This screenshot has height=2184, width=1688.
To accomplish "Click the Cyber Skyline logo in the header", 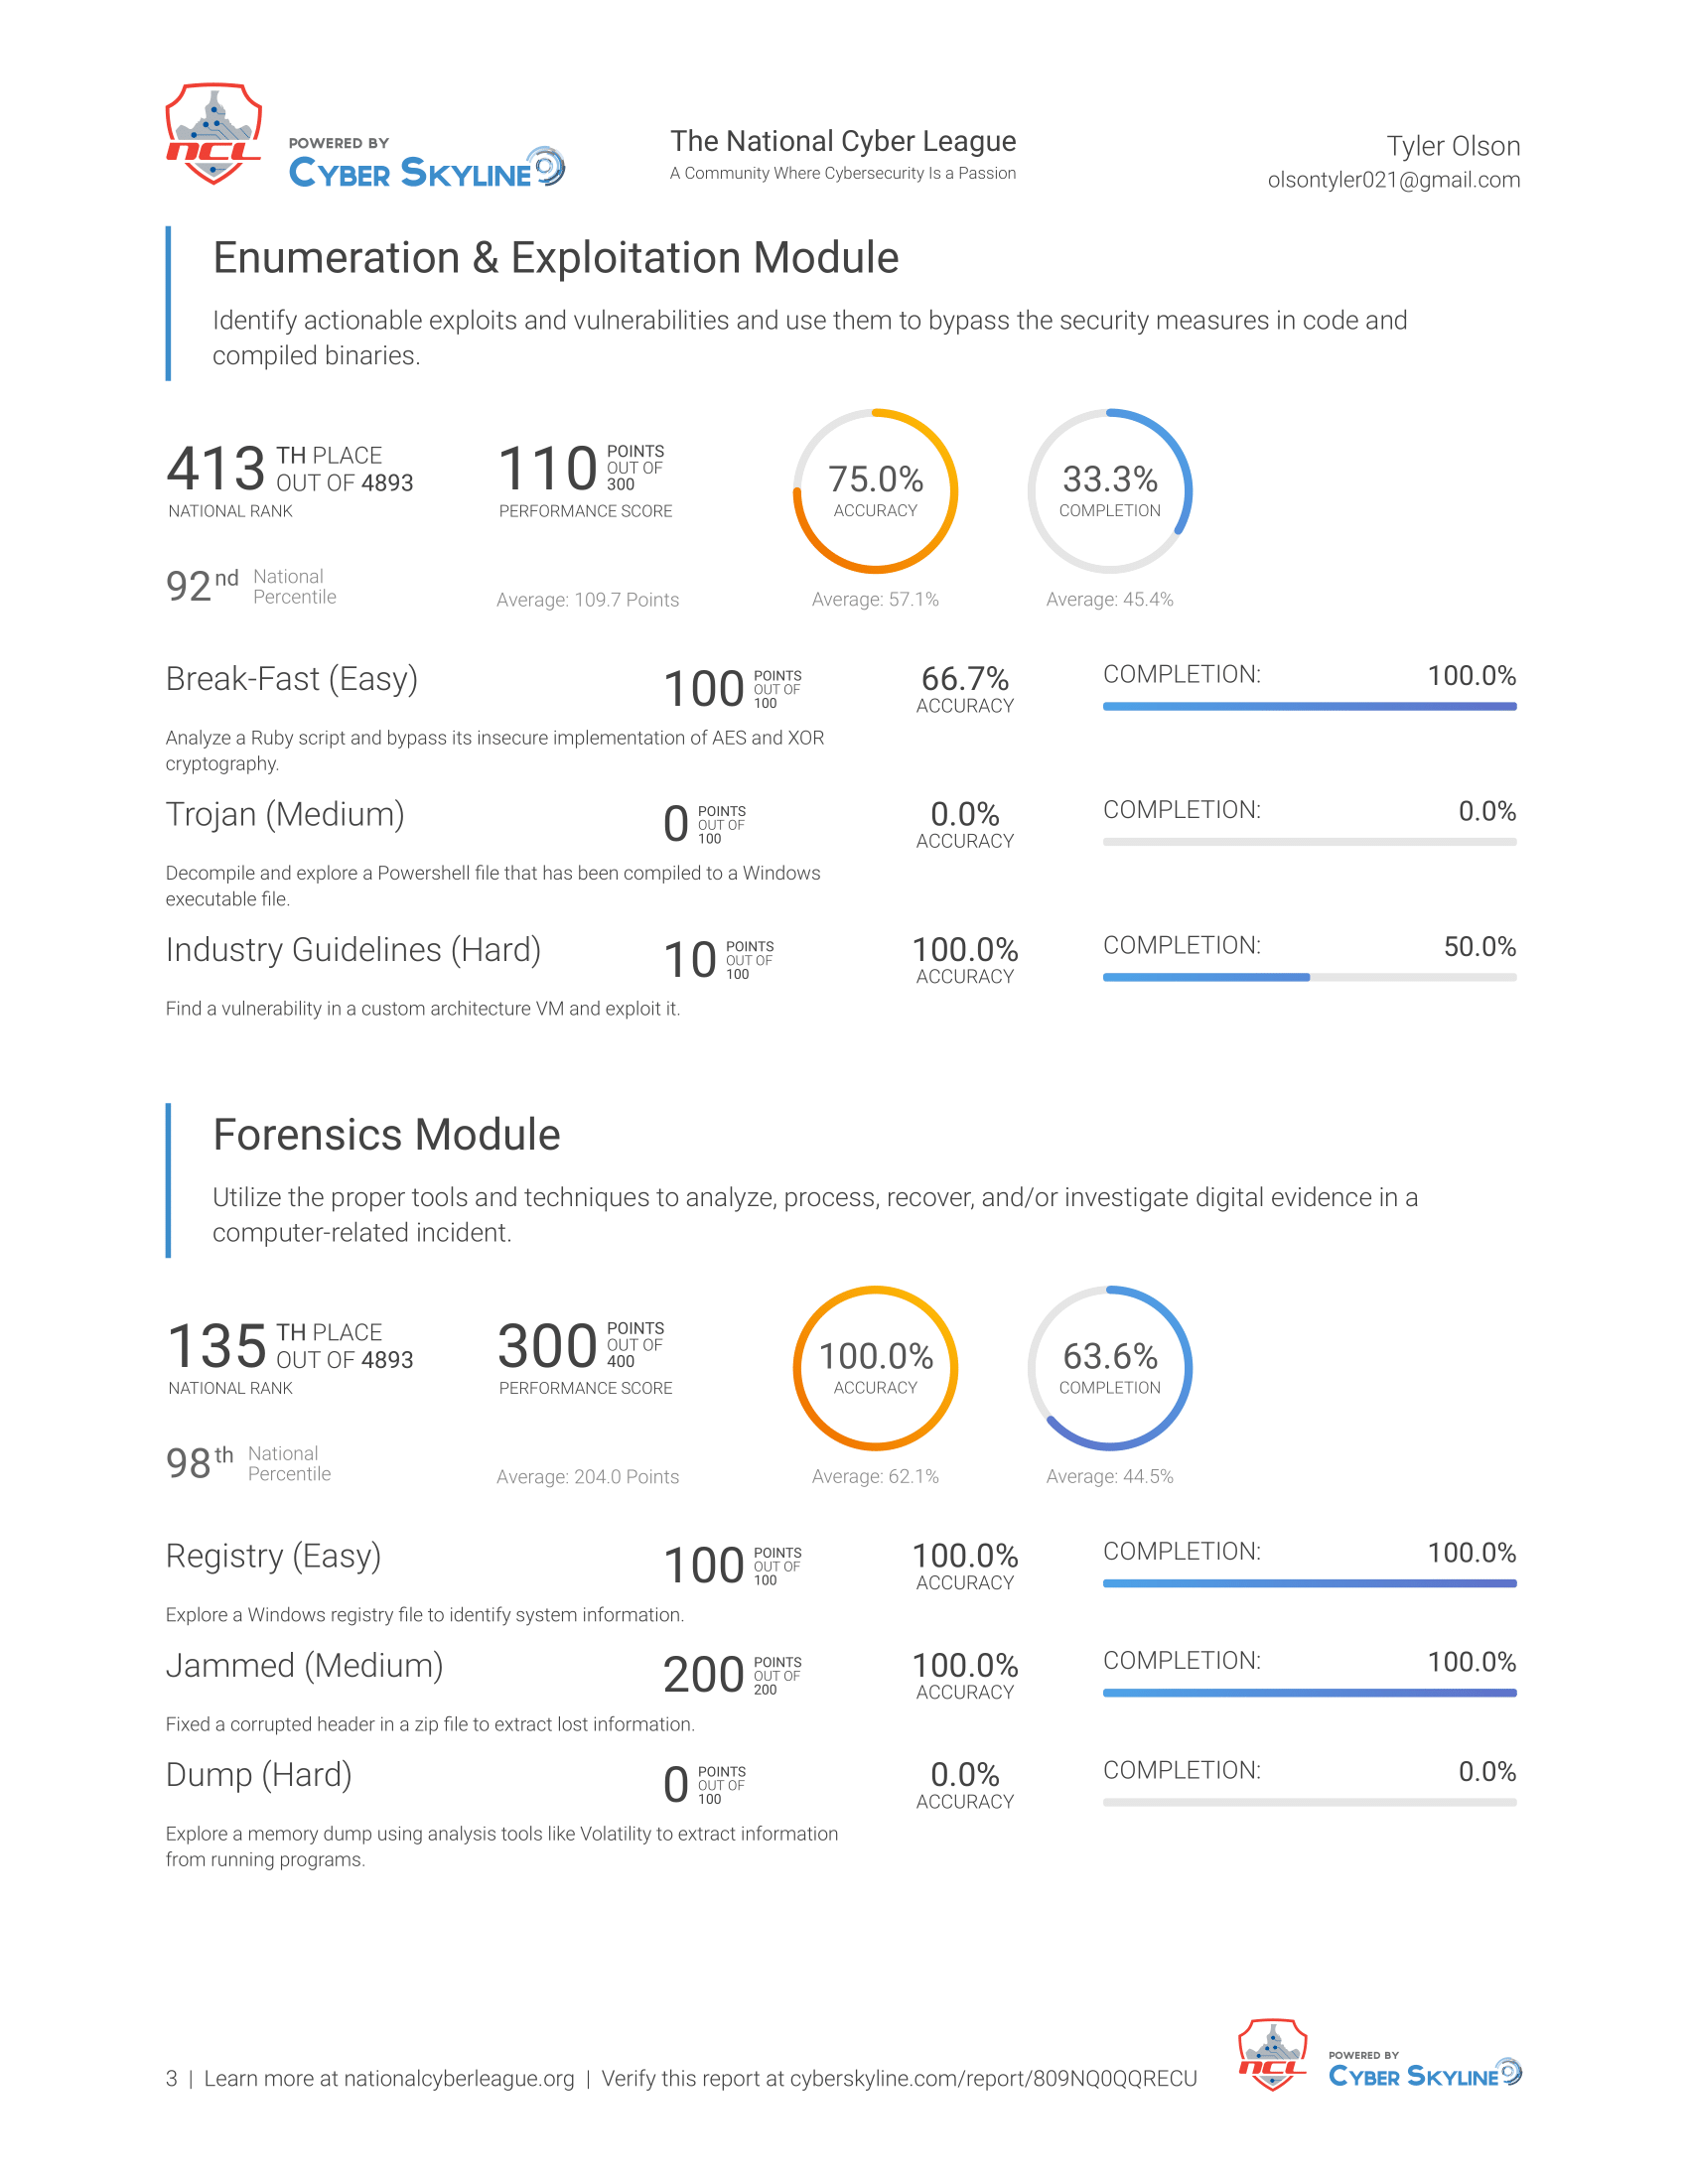I will [427, 164].
